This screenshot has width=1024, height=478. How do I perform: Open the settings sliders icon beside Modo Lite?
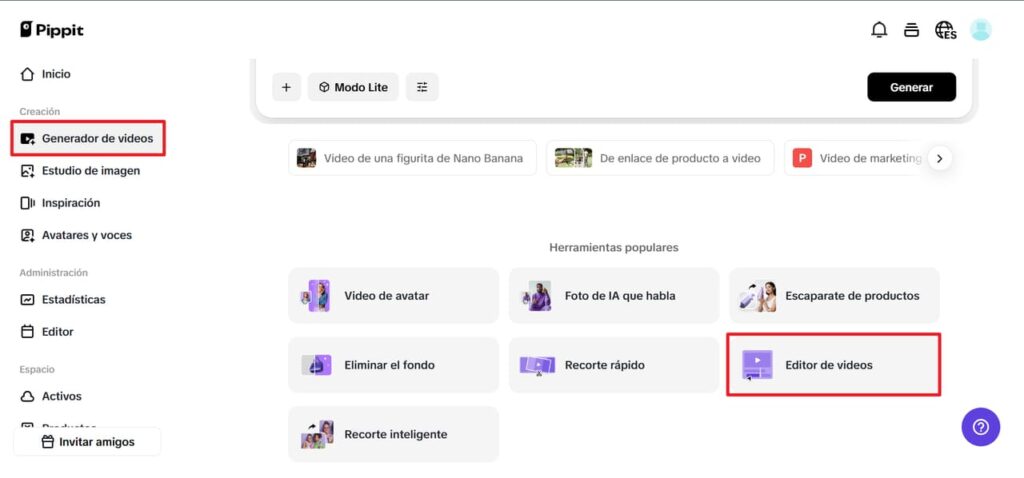click(422, 87)
